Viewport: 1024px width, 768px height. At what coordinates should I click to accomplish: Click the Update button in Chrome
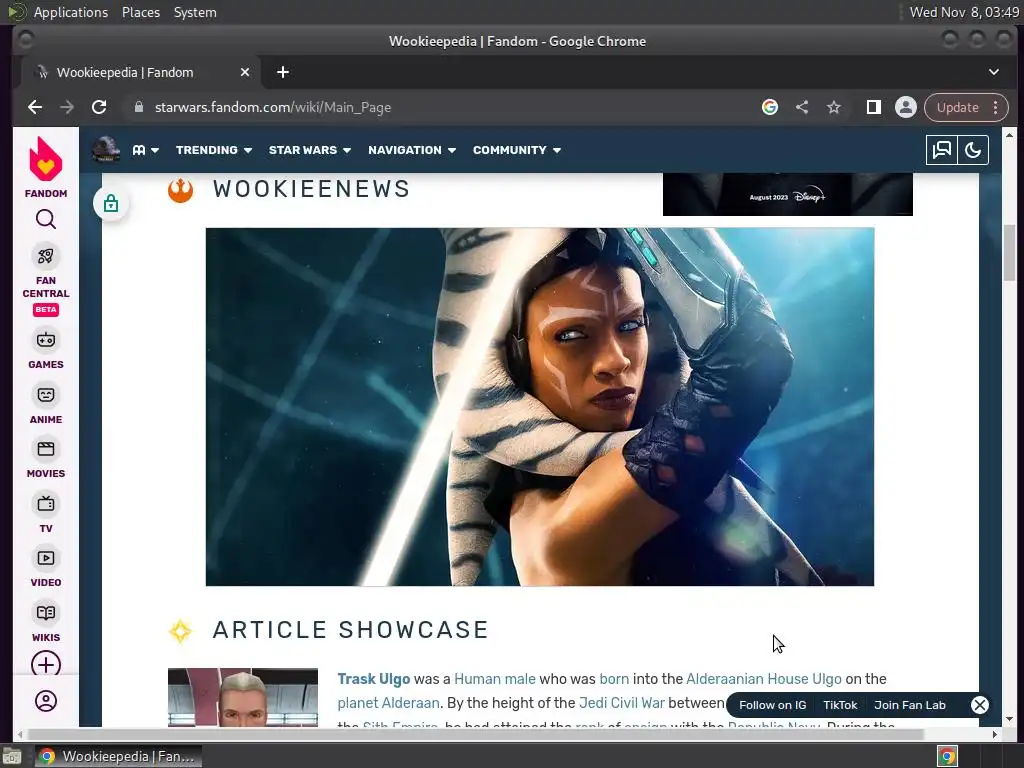(x=957, y=107)
